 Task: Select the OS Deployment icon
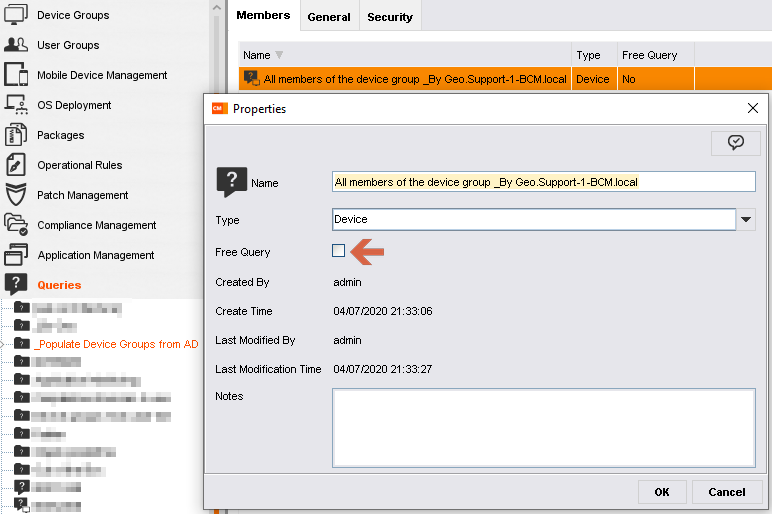pyautogui.click(x=16, y=105)
